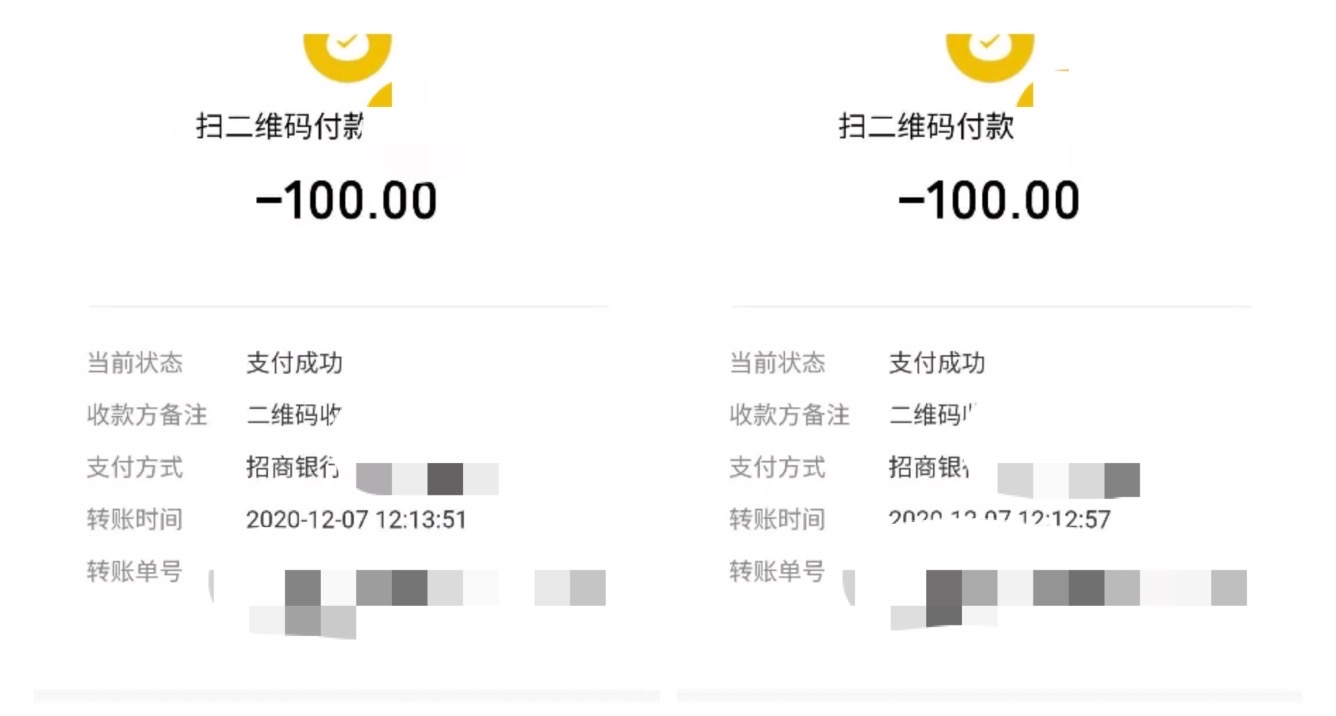The height and width of the screenshot is (716, 1336).
Task: Click 支付成功 status in the left receipt
Action: coord(294,363)
